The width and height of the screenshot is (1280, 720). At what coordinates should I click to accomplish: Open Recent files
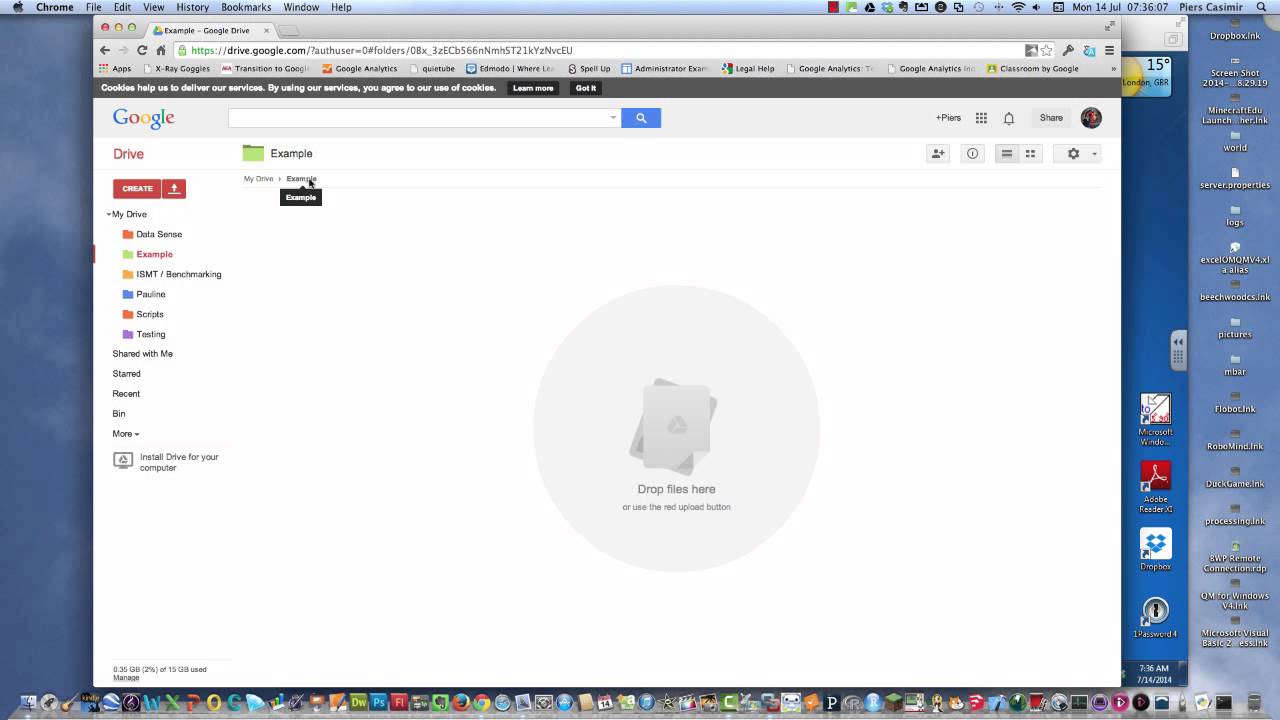click(126, 394)
